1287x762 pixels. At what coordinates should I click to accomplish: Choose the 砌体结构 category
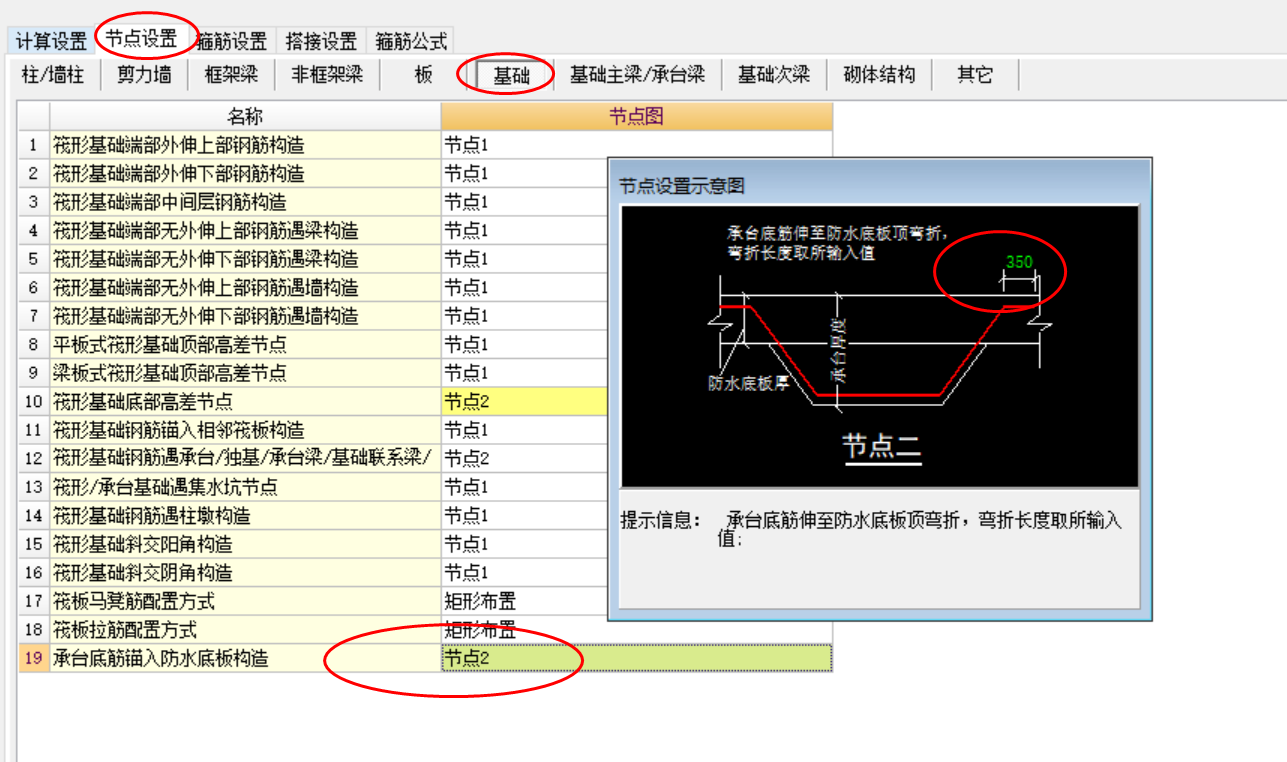click(x=879, y=75)
